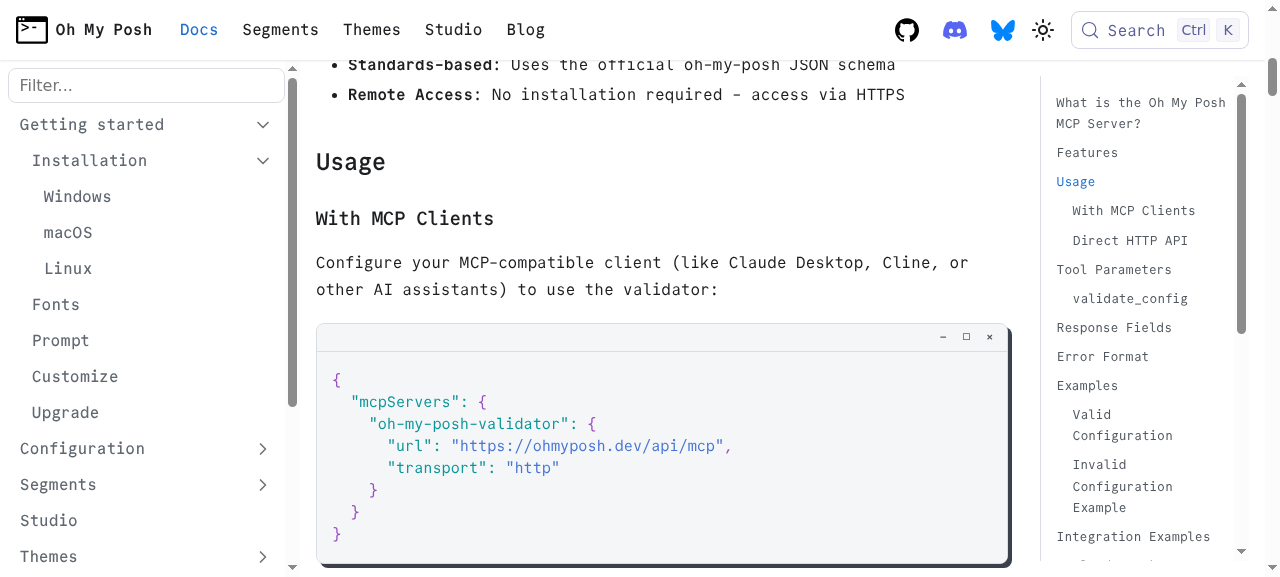This screenshot has height=577, width=1280.
Task: Open the Segments nav item in header
Action: 280,30
